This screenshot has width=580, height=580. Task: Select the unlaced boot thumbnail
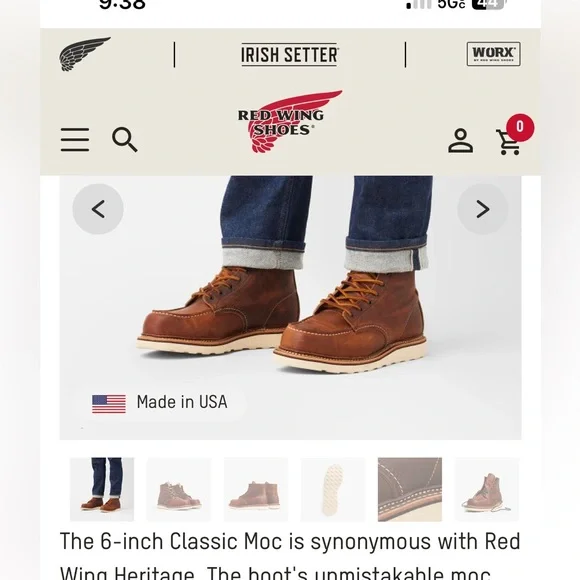(487, 489)
